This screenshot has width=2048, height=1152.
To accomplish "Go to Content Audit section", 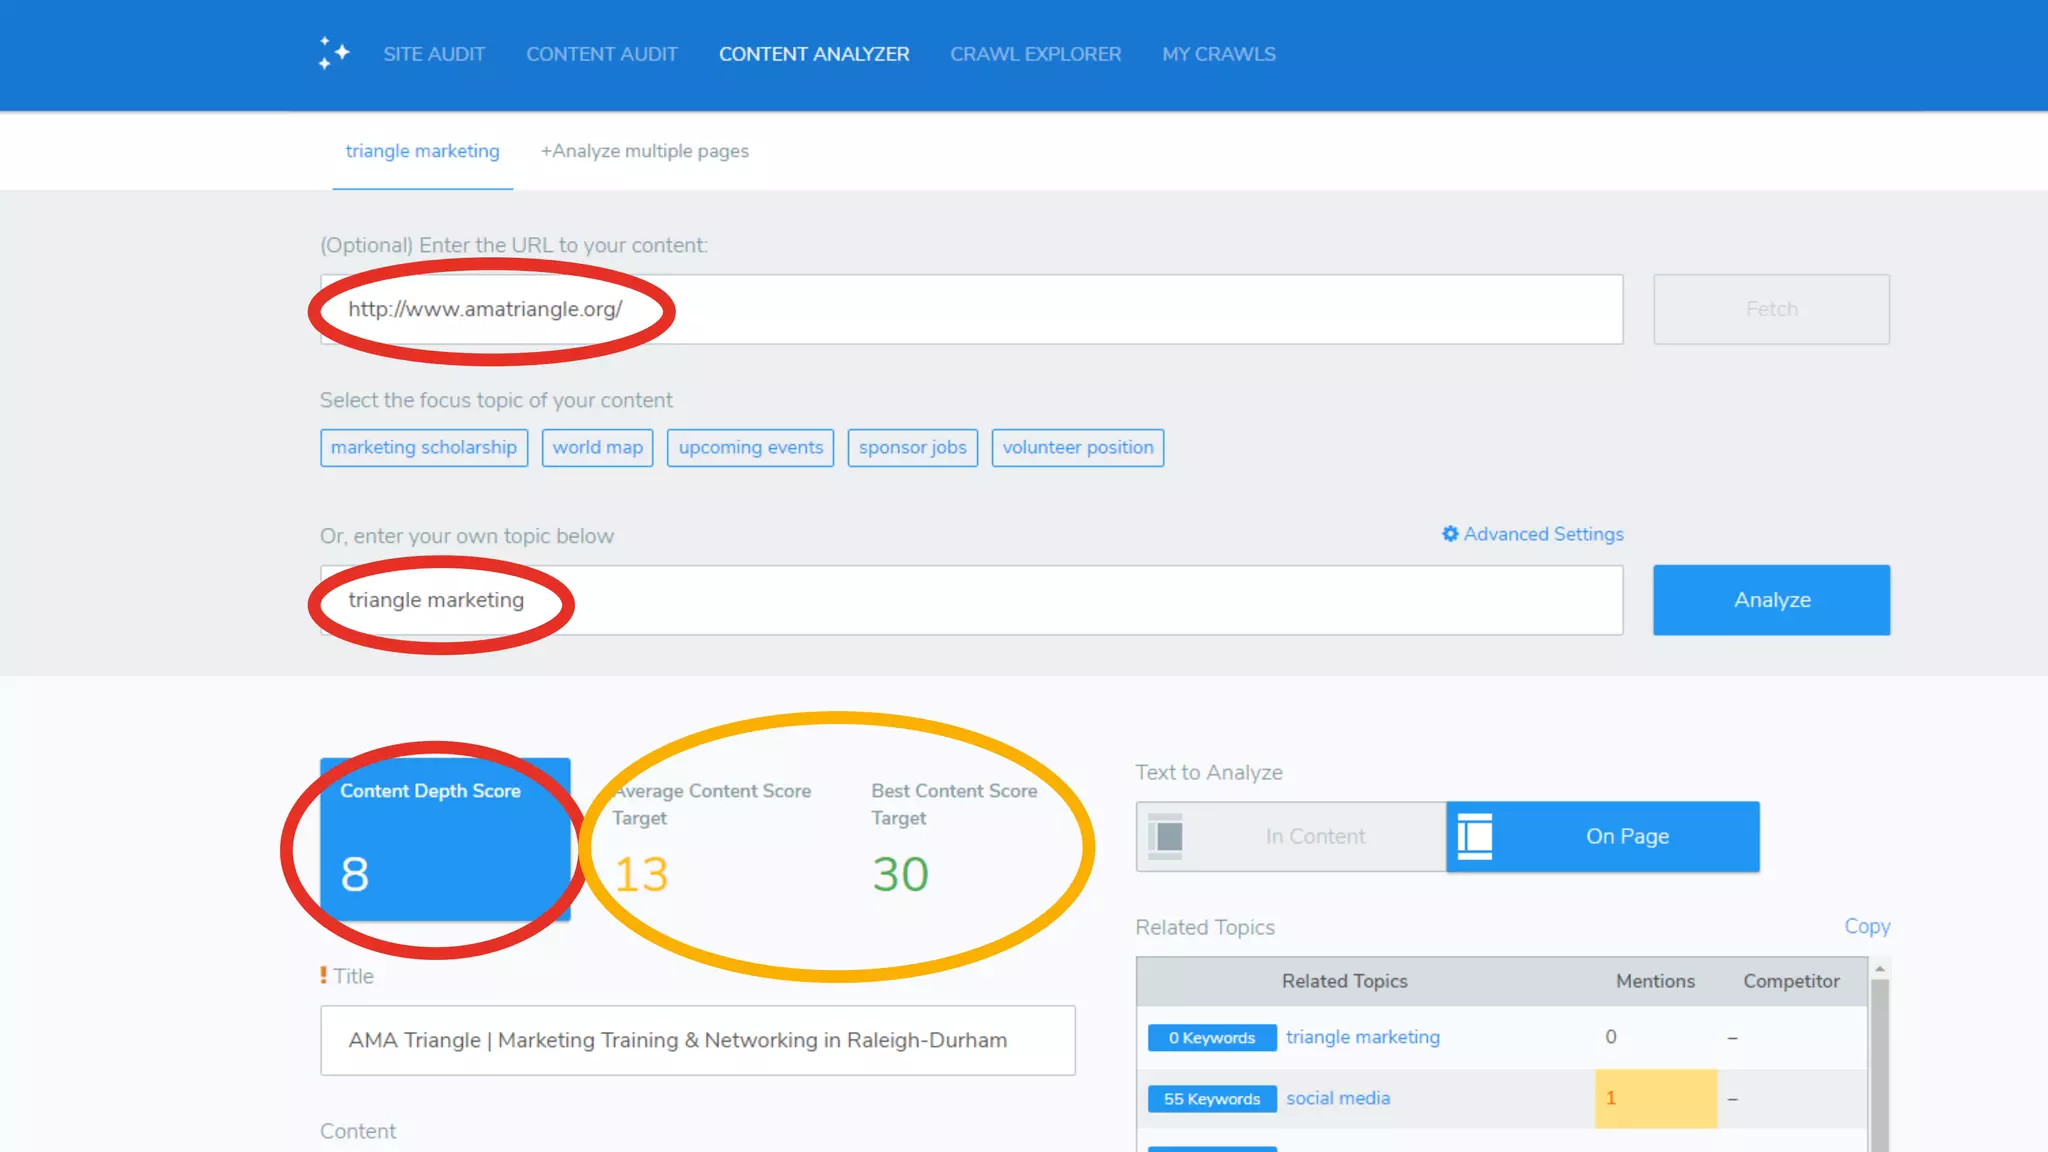I will pyautogui.click(x=602, y=54).
